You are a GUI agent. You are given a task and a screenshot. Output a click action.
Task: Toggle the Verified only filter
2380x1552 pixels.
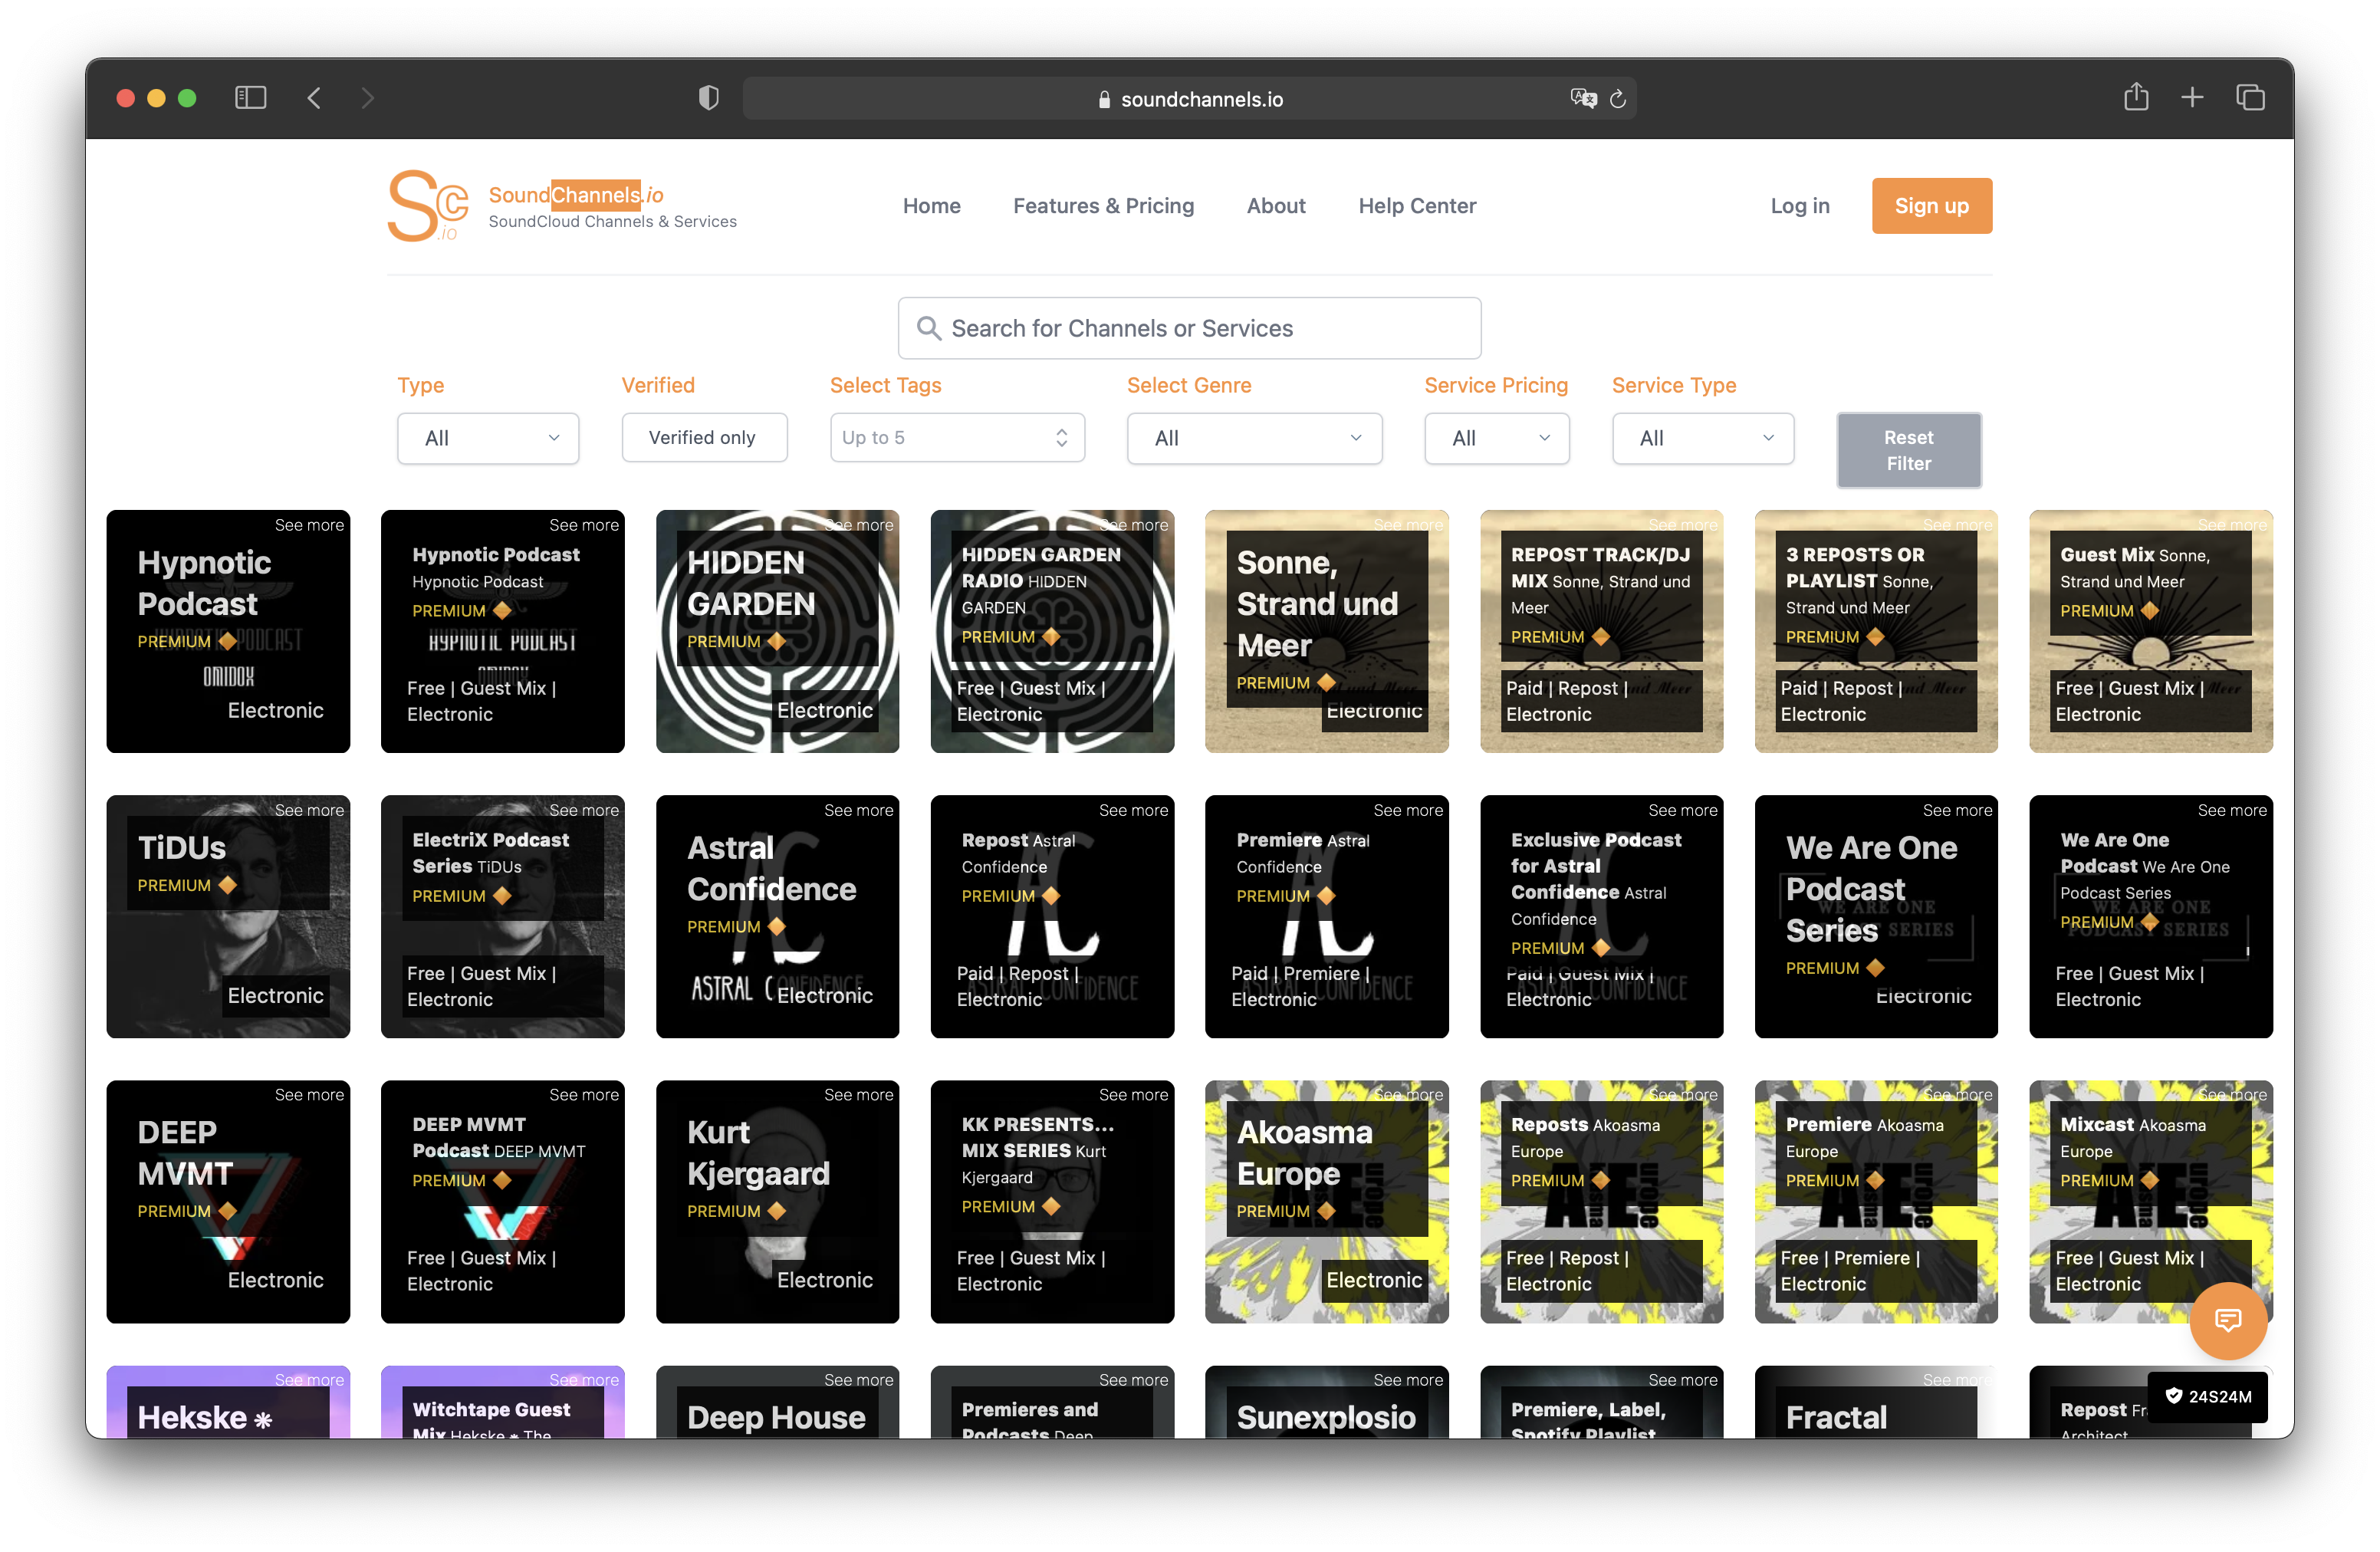tap(704, 438)
